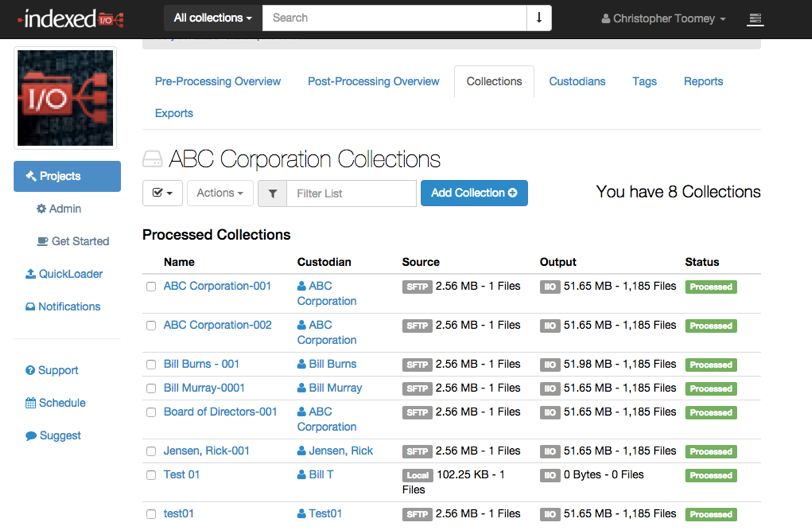Open the Test01 custodian link
The height and width of the screenshot is (531, 812).
tap(320, 513)
